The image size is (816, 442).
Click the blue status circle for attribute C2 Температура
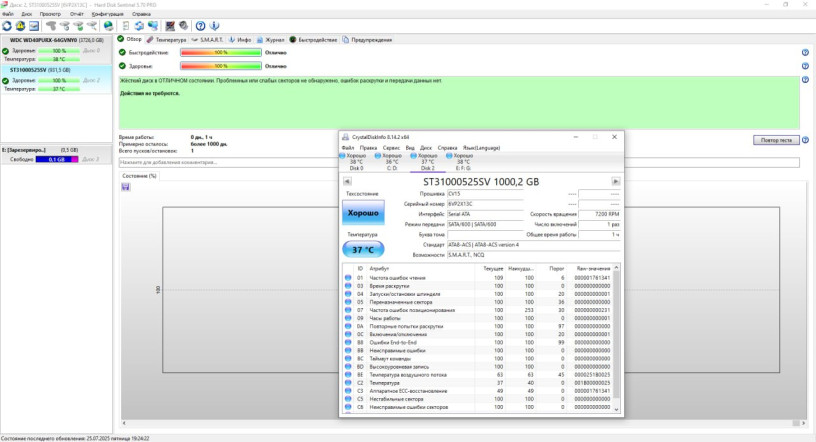(348, 383)
